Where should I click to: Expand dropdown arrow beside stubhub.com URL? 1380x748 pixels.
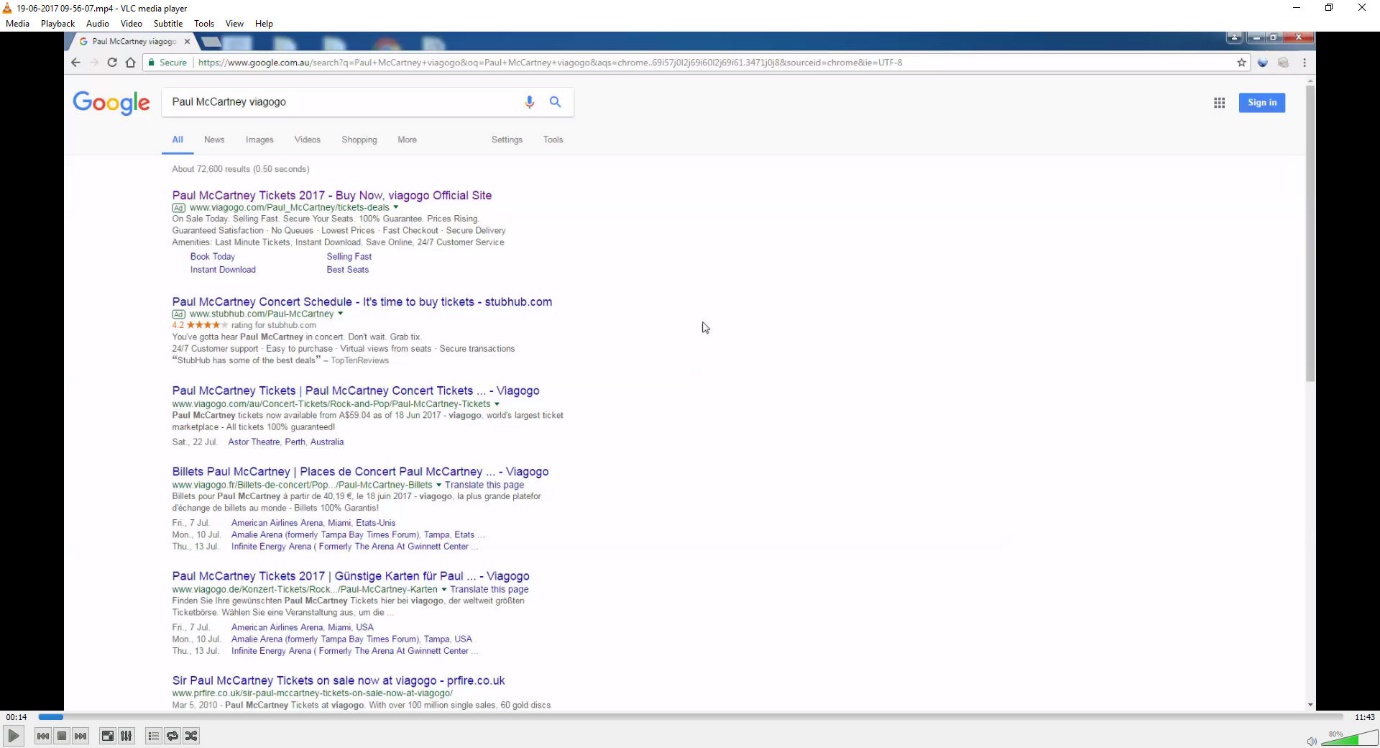(x=340, y=314)
